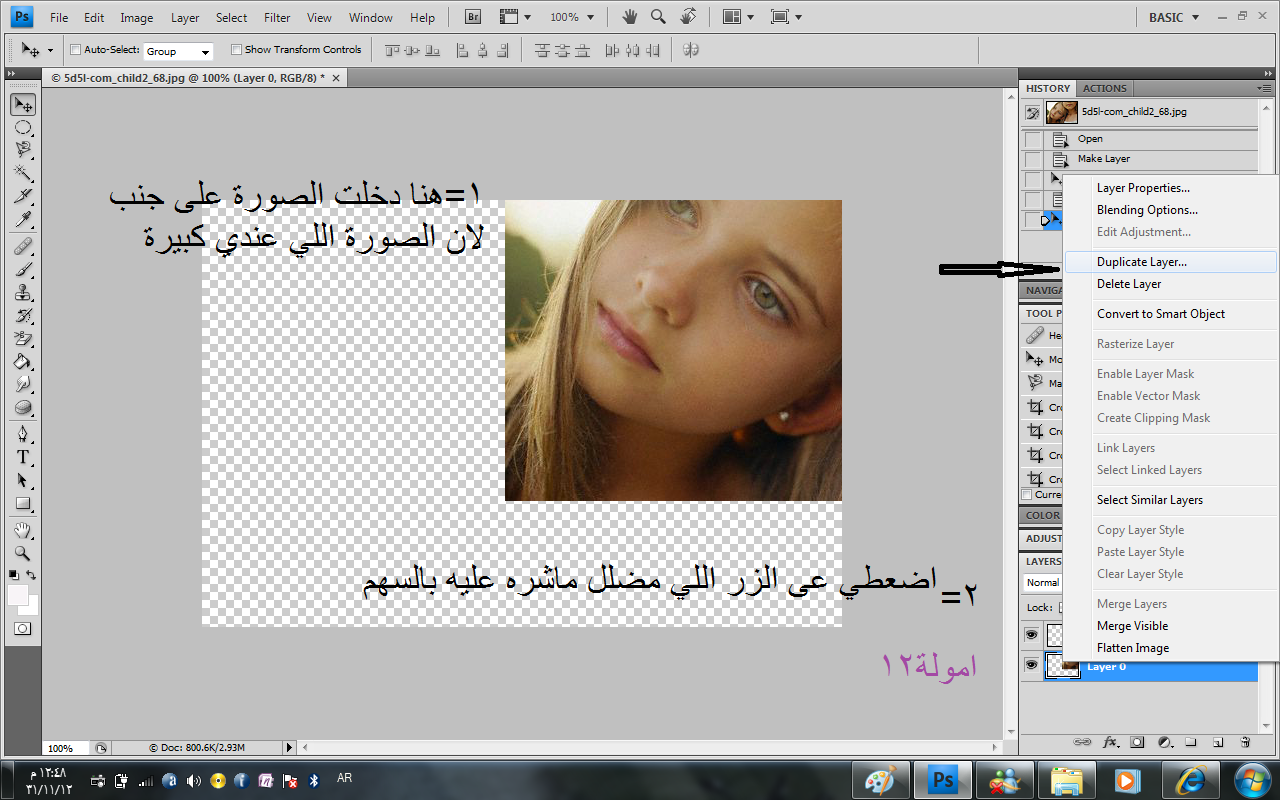Screen dimensions: 1280x800
Task: Enable the Auto-Select checkbox
Action: point(75,50)
